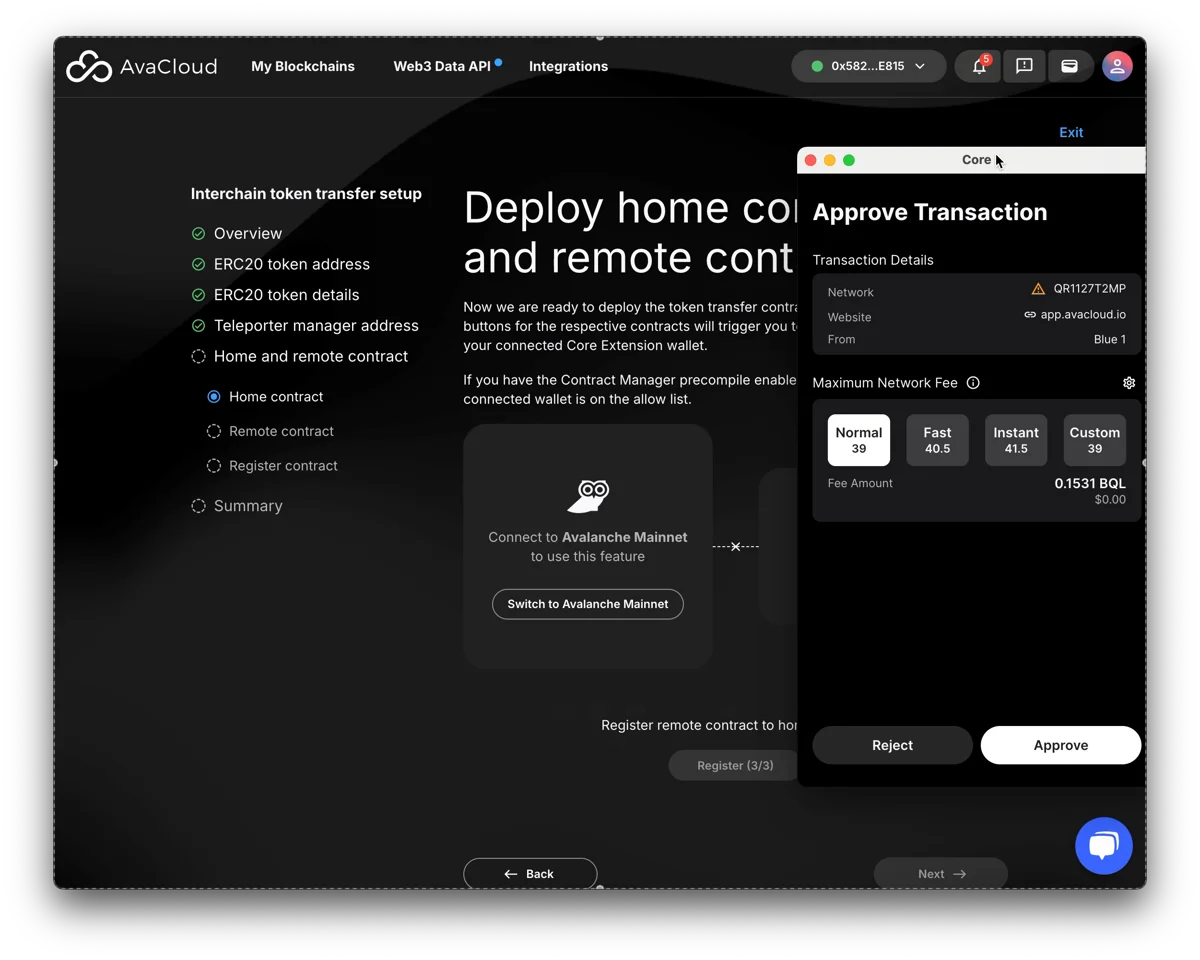The image size is (1200, 960).
Task: Click the Core owl wallet icon
Action: 588,495
